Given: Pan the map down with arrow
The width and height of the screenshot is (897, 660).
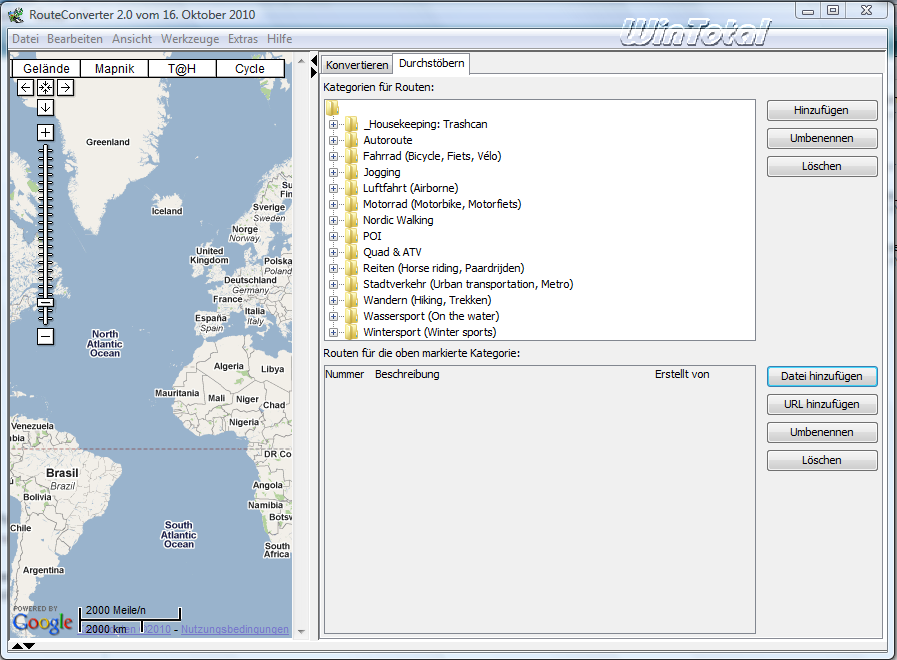Looking at the screenshot, I should click(45, 107).
